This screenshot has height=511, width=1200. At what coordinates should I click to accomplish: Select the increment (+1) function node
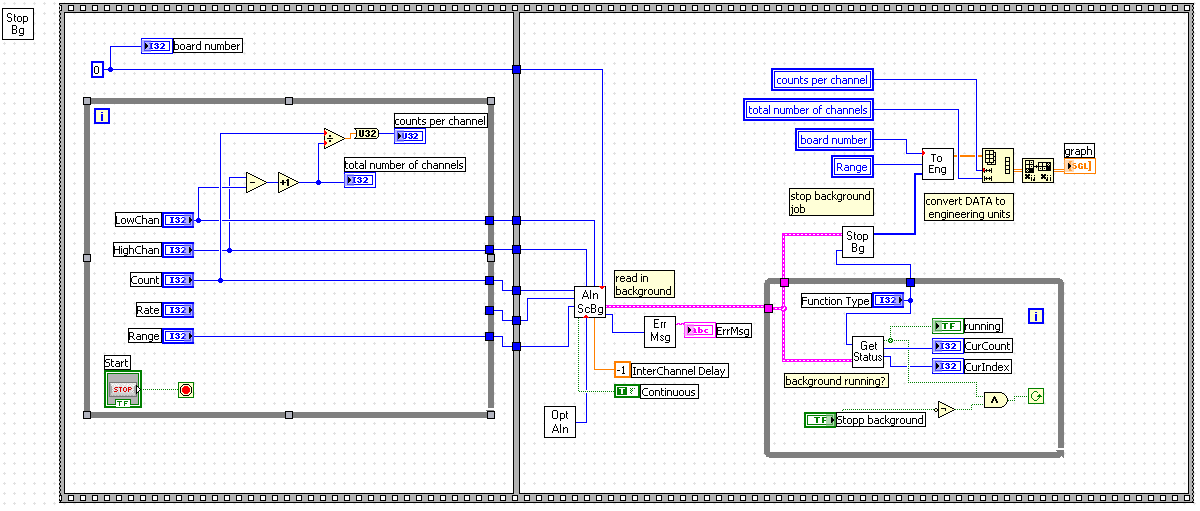(288, 182)
